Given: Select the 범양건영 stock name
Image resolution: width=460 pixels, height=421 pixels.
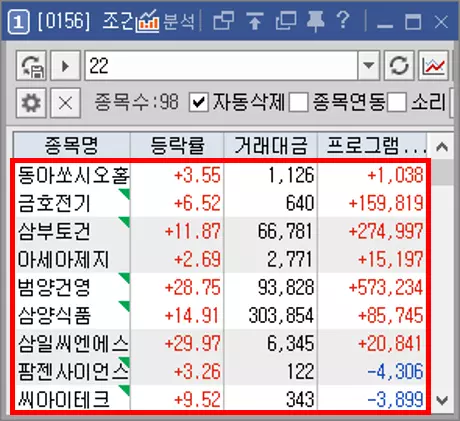Looking at the screenshot, I should (54, 287).
